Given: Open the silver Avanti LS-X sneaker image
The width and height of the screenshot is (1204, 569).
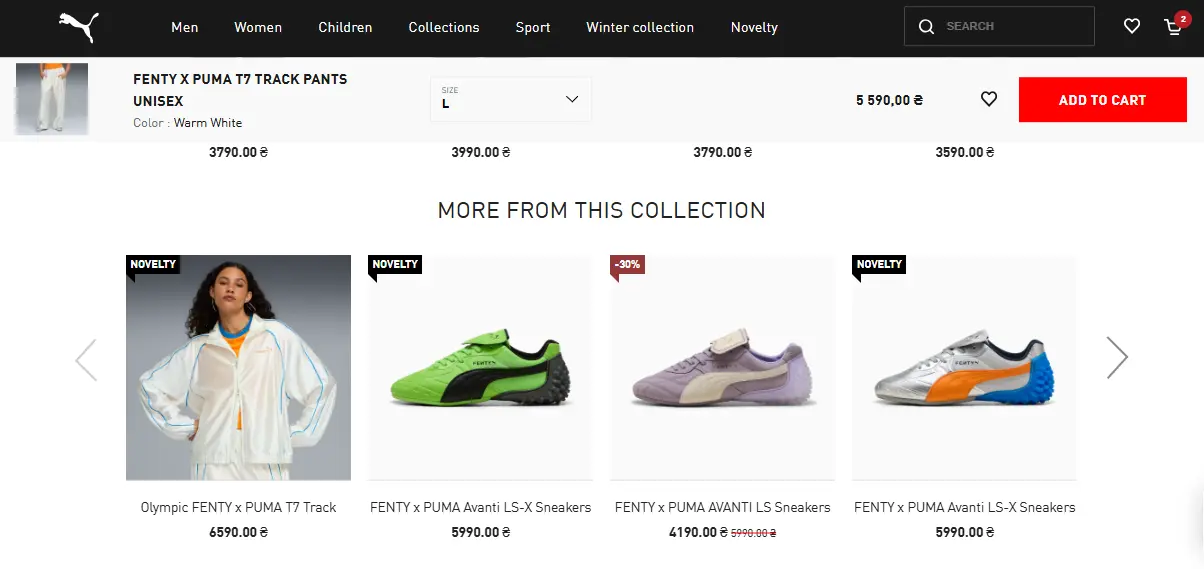Looking at the screenshot, I should tap(964, 368).
